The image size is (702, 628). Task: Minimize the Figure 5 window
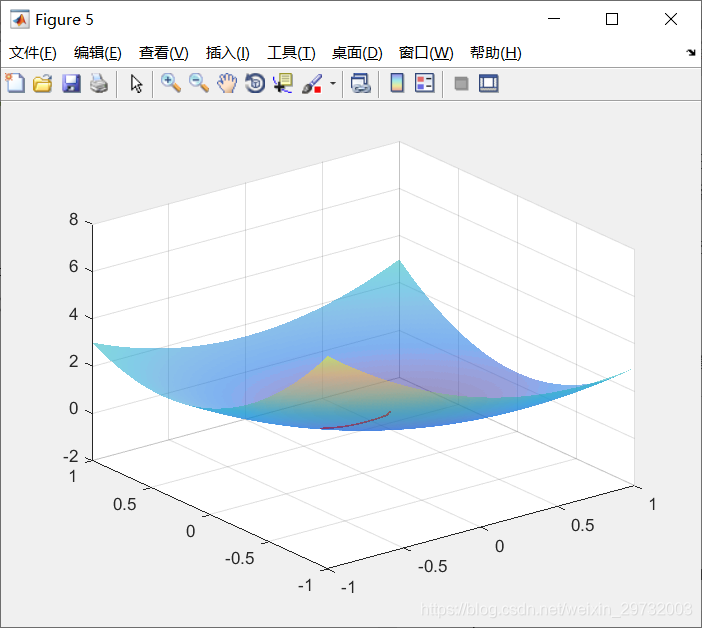[554, 19]
